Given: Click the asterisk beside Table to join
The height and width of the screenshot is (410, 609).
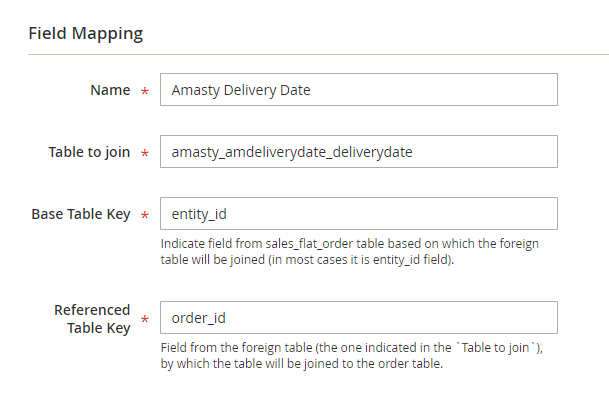Looking at the screenshot, I should click(145, 154).
